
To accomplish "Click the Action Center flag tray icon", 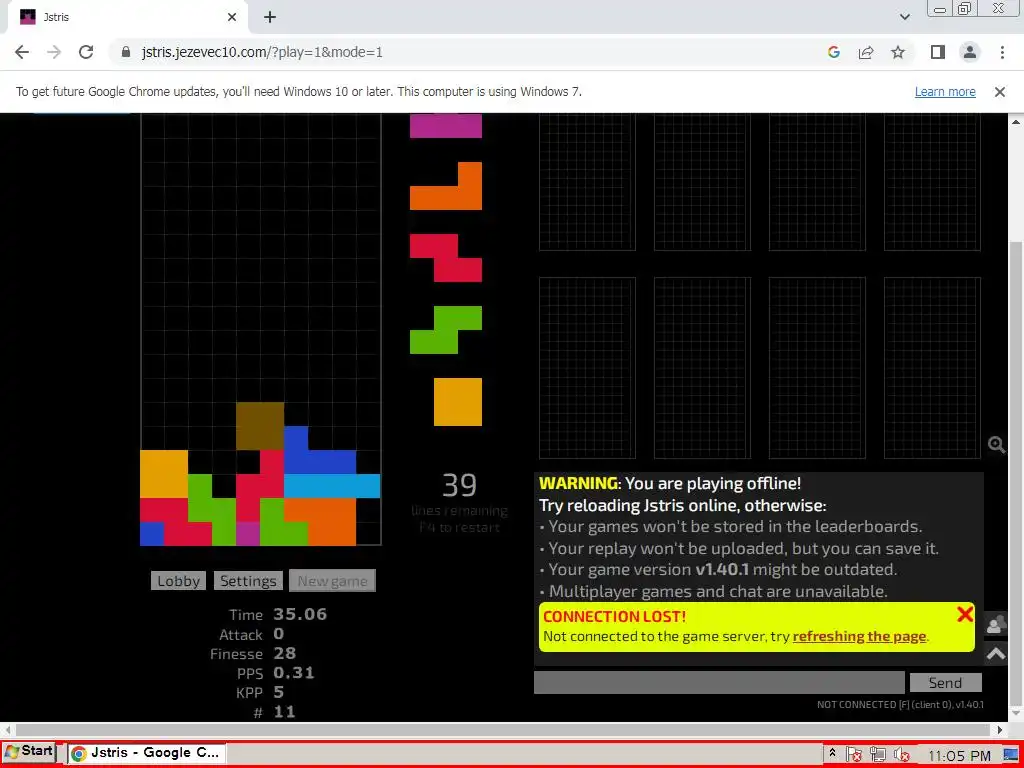I will [x=854, y=754].
